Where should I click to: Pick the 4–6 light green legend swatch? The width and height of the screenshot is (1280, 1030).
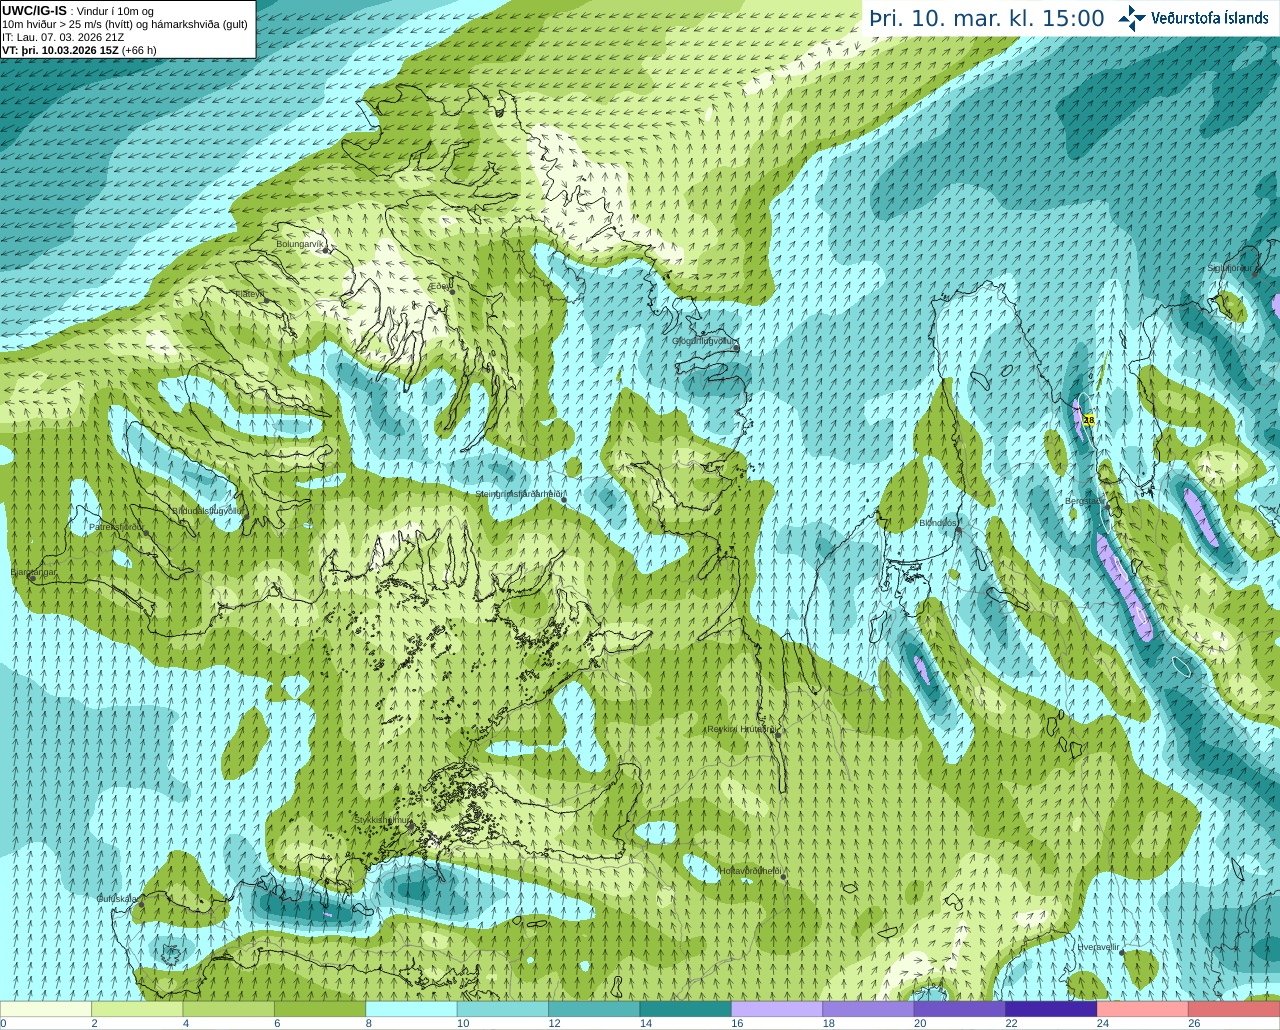click(229, 1009)
